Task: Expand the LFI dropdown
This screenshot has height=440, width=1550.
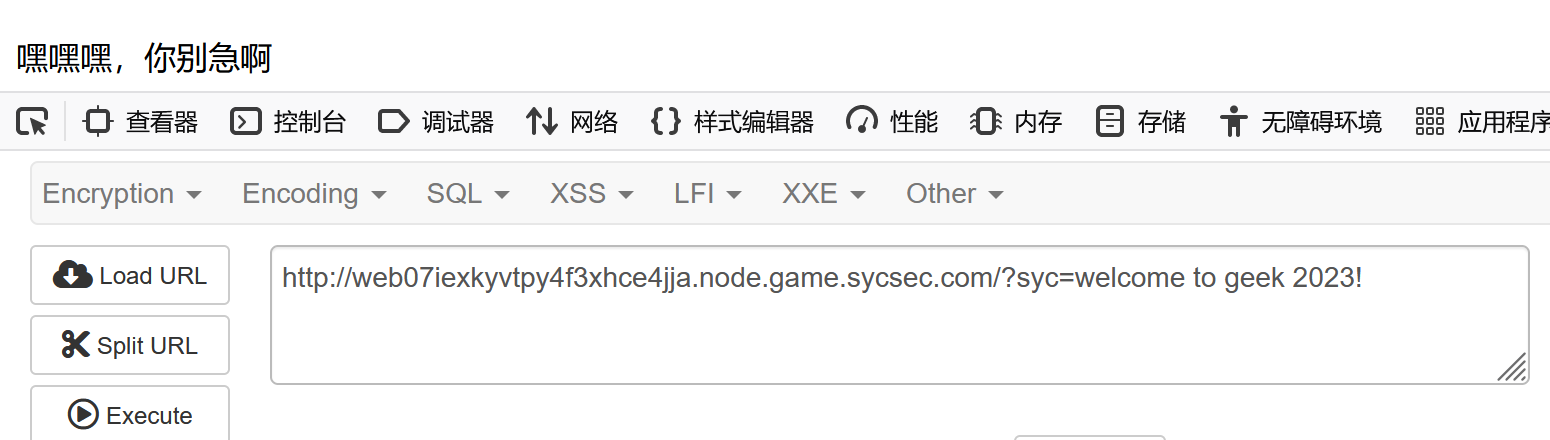Action: tap(707, 194)
